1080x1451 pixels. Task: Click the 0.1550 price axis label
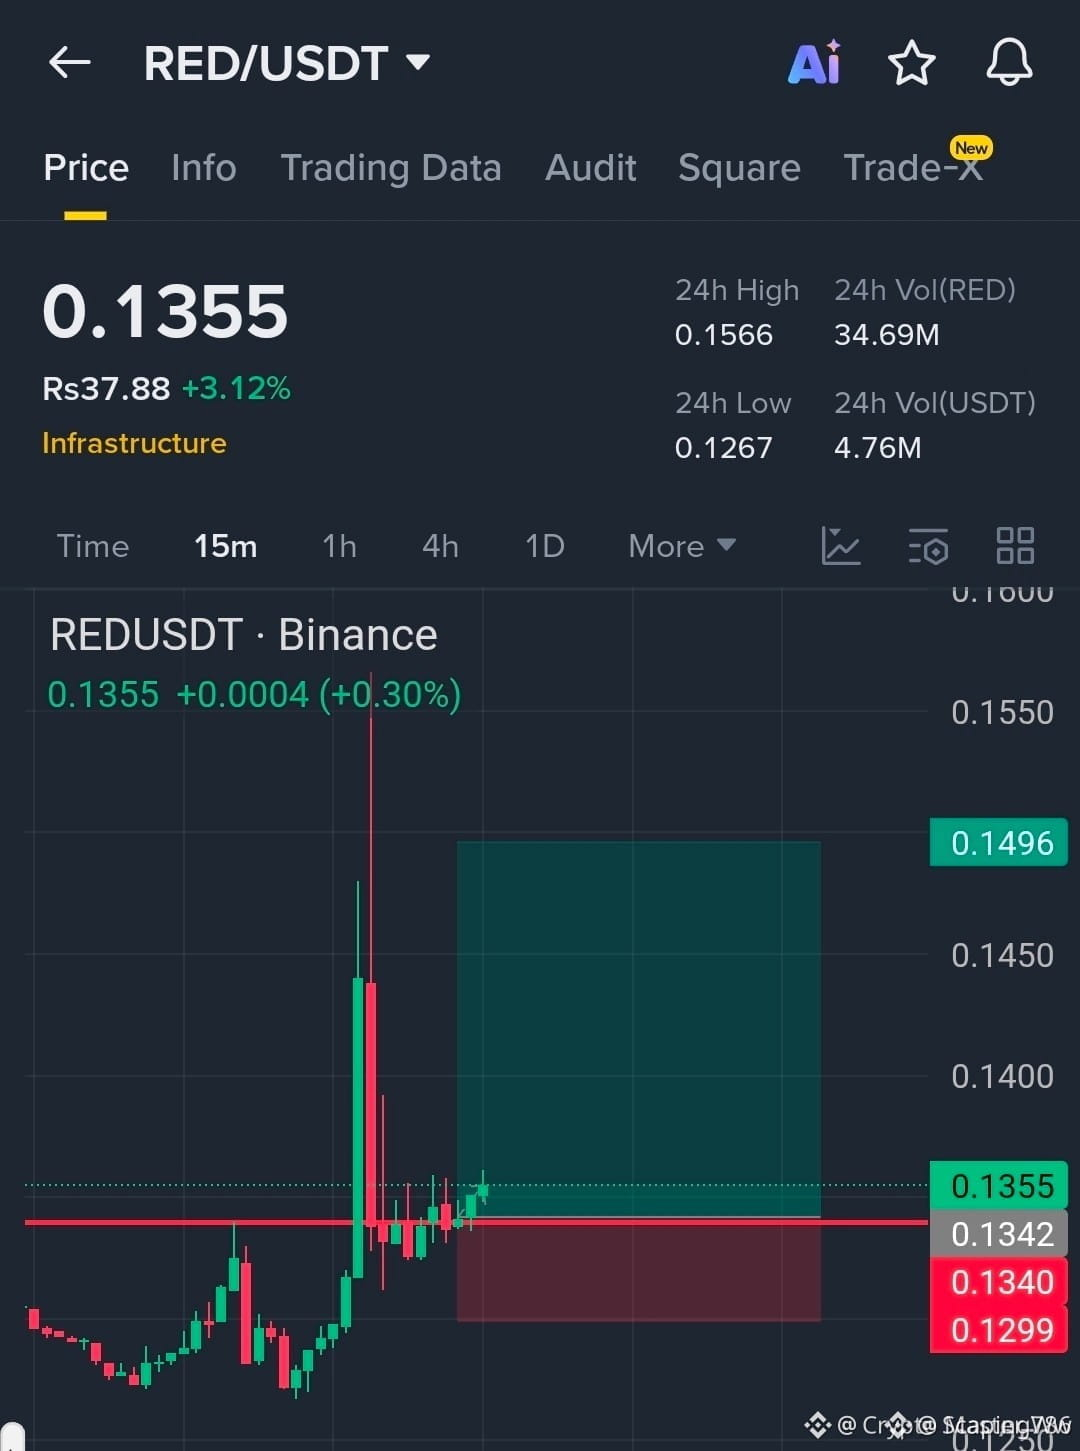pyautogui.click(x=1002, y=712)
